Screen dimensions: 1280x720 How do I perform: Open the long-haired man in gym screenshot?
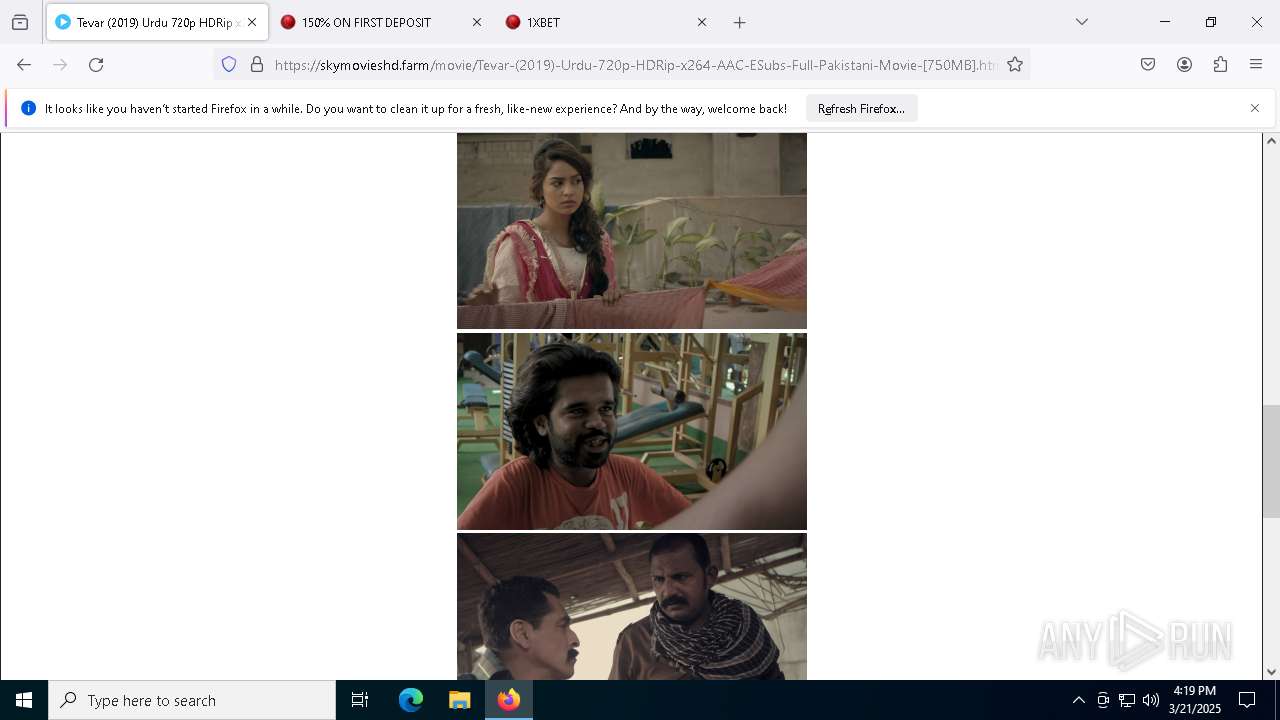point(632,431)
